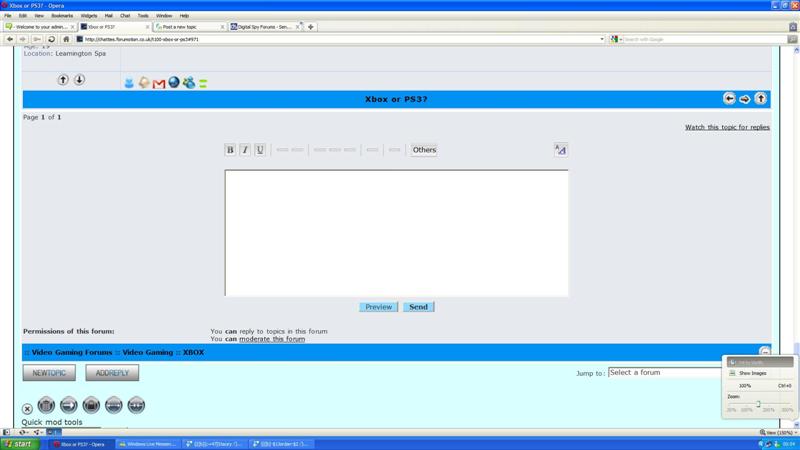Click the fourth quick mod split tool
This screenshot has height=450, width=800.
pos(114,405)
